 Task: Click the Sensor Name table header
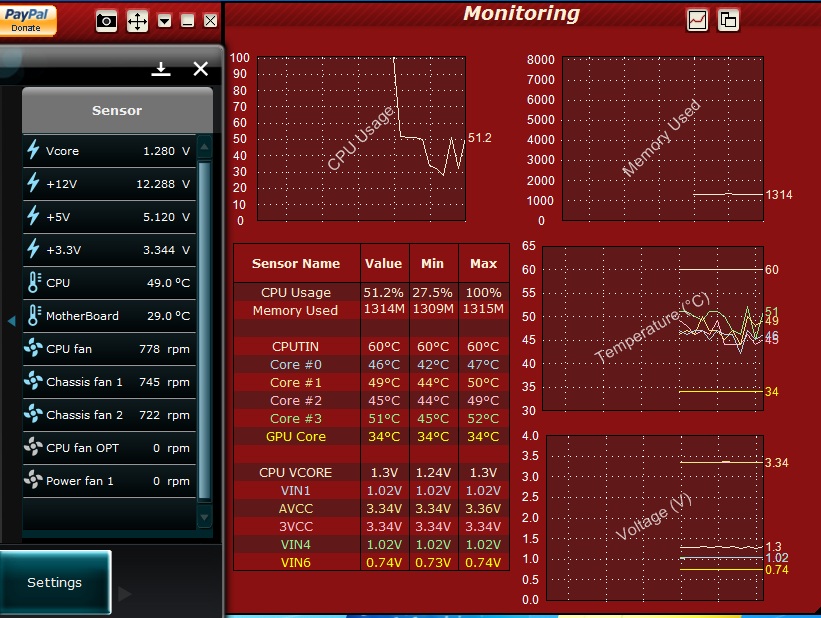pyautogui.click(x=296, y=264)
